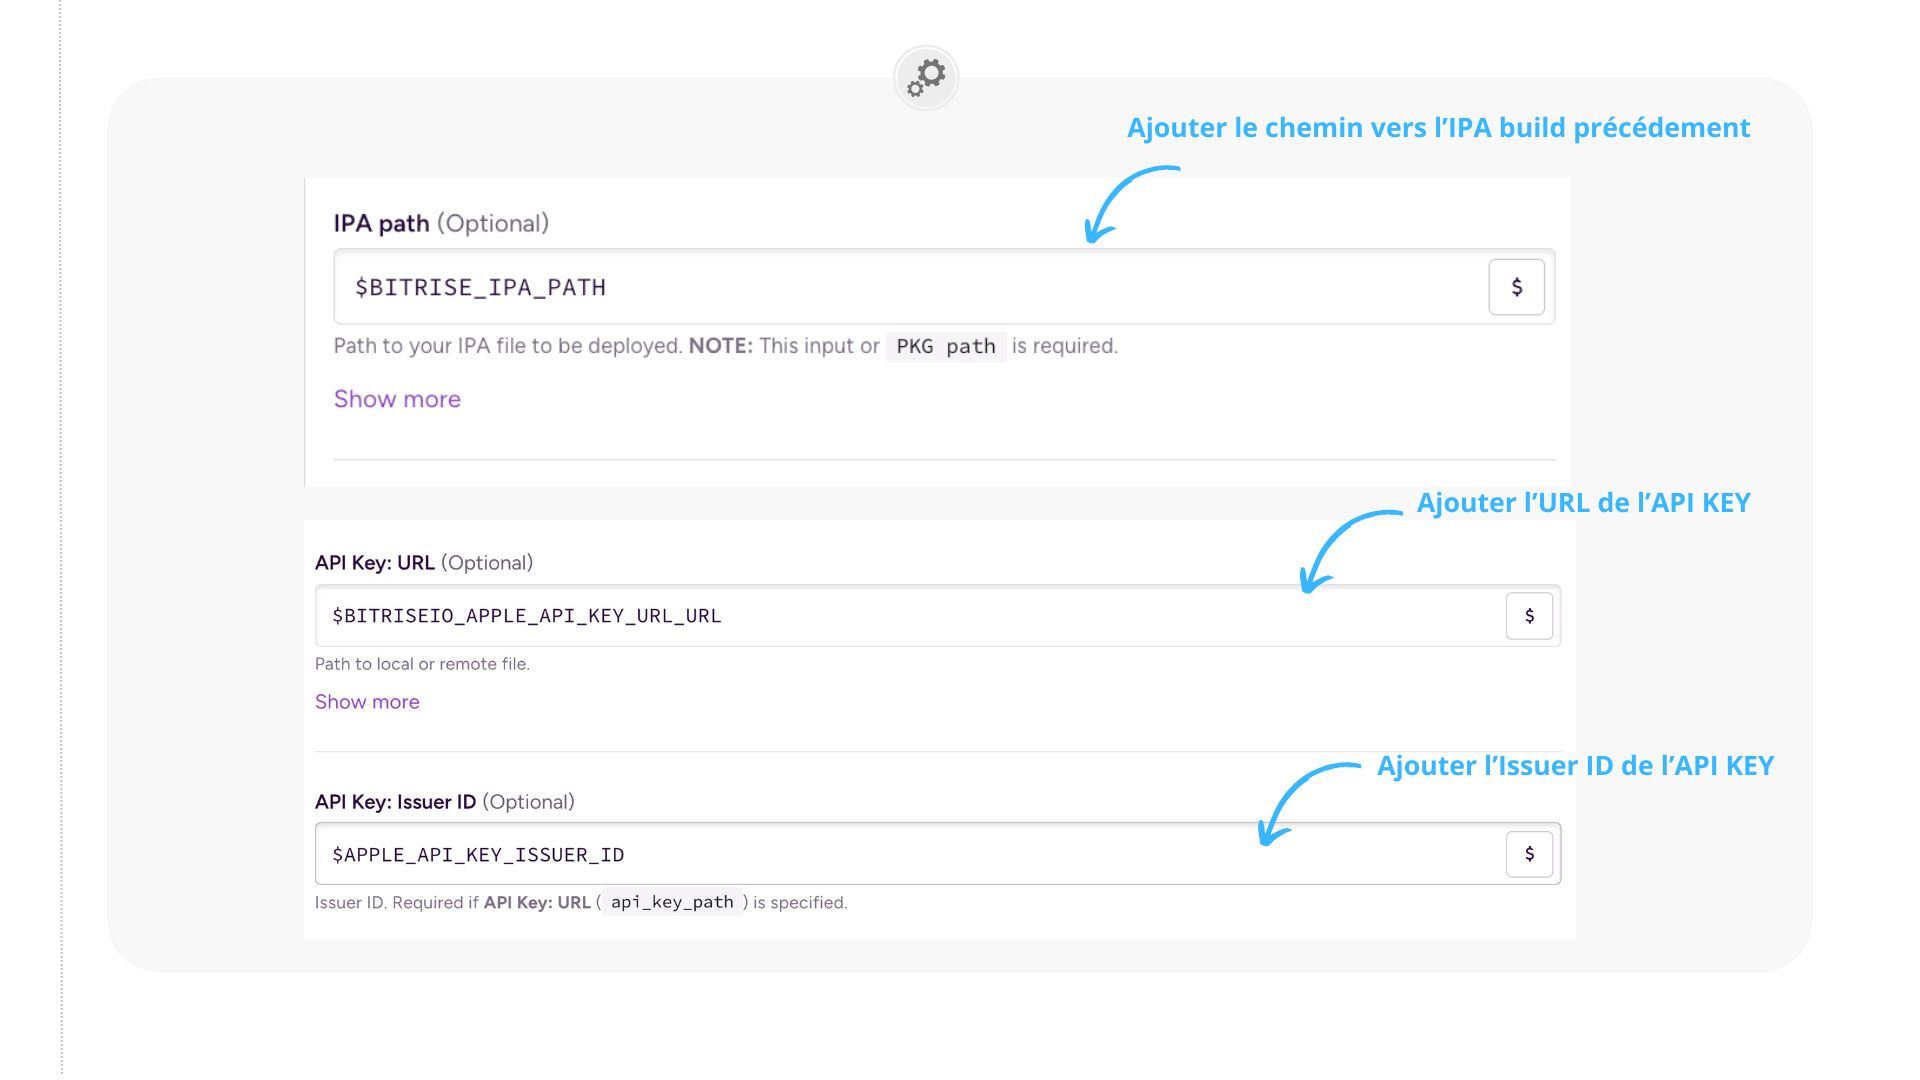Click the PKG path code tag
This screenshot has width=1920, height=1080.
point(945,346)
